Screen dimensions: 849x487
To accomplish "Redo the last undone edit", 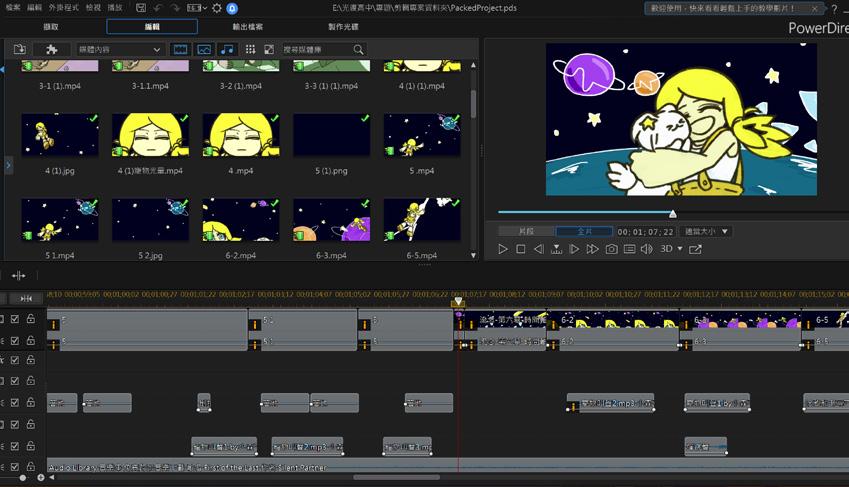I will tap(175, 8).
